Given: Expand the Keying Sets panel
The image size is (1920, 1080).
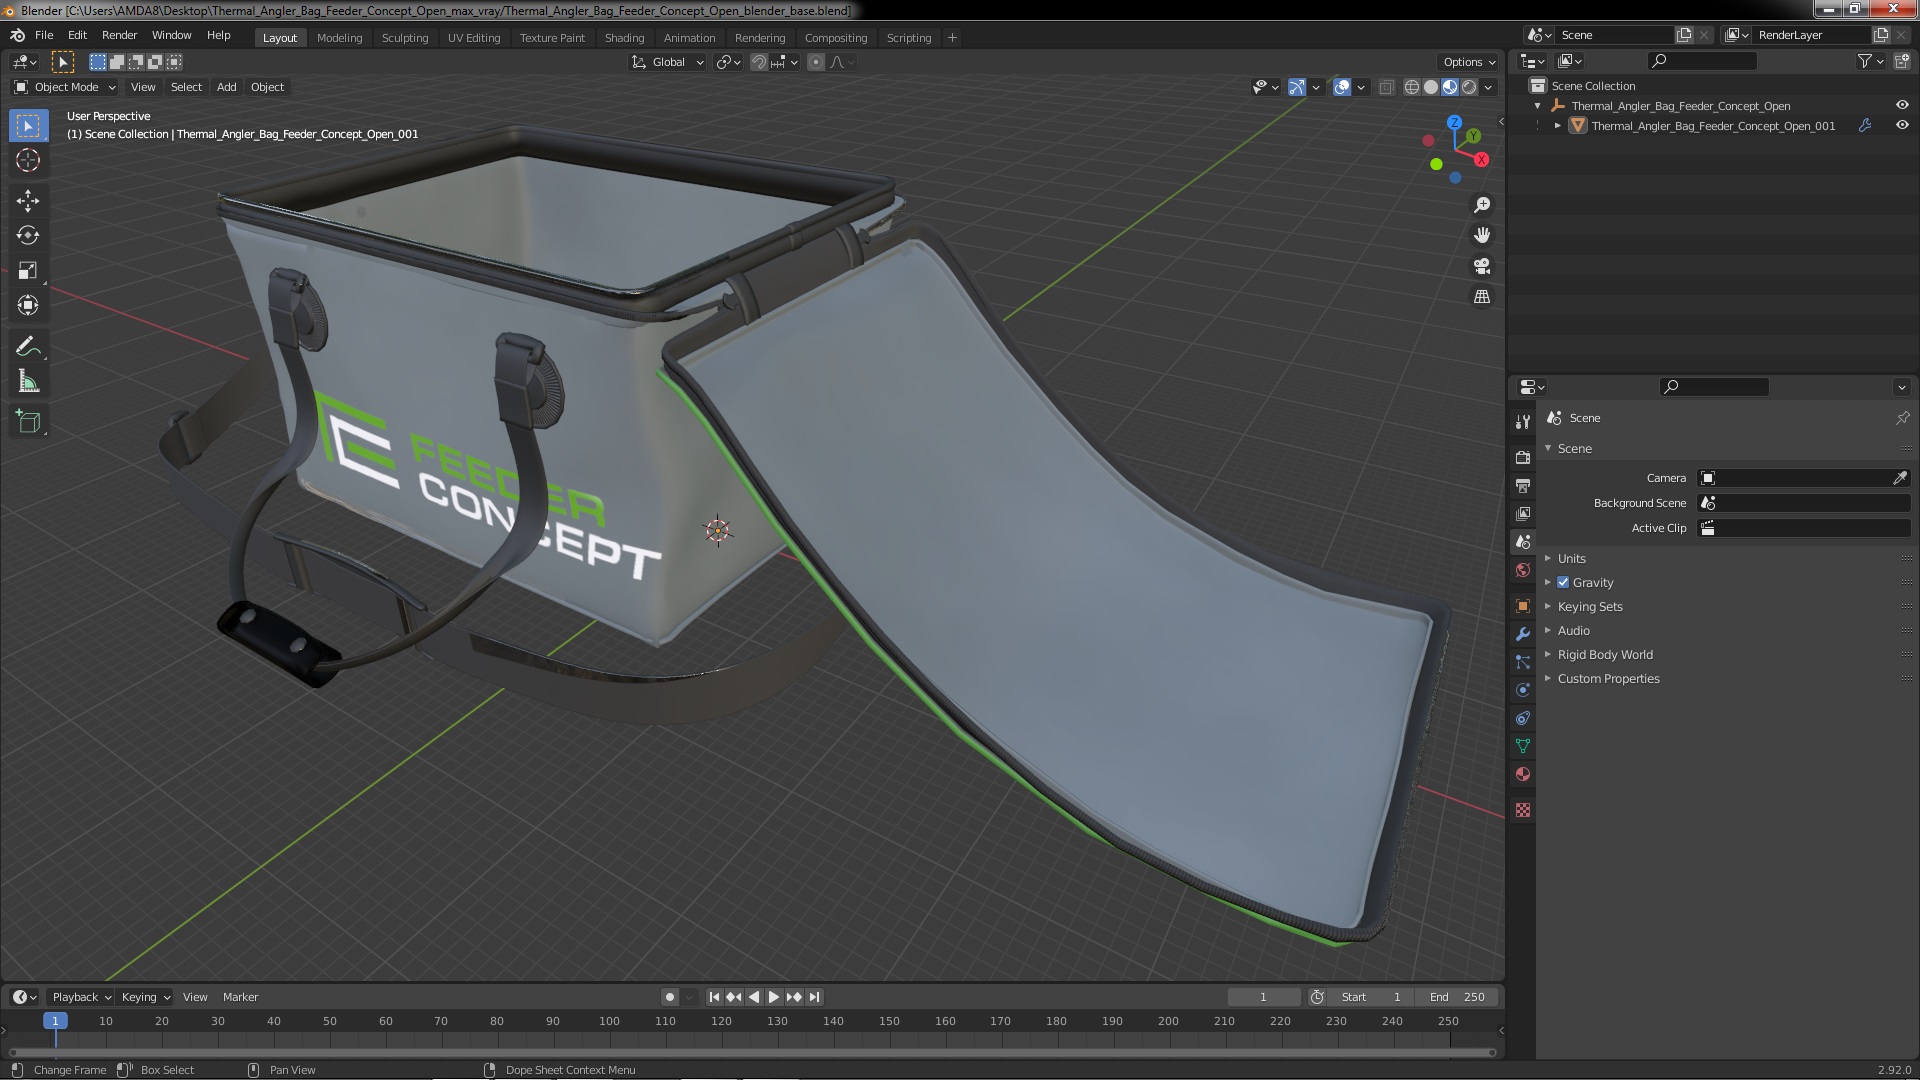Looking at the screenshot, I should click(x=1589, y=606).
